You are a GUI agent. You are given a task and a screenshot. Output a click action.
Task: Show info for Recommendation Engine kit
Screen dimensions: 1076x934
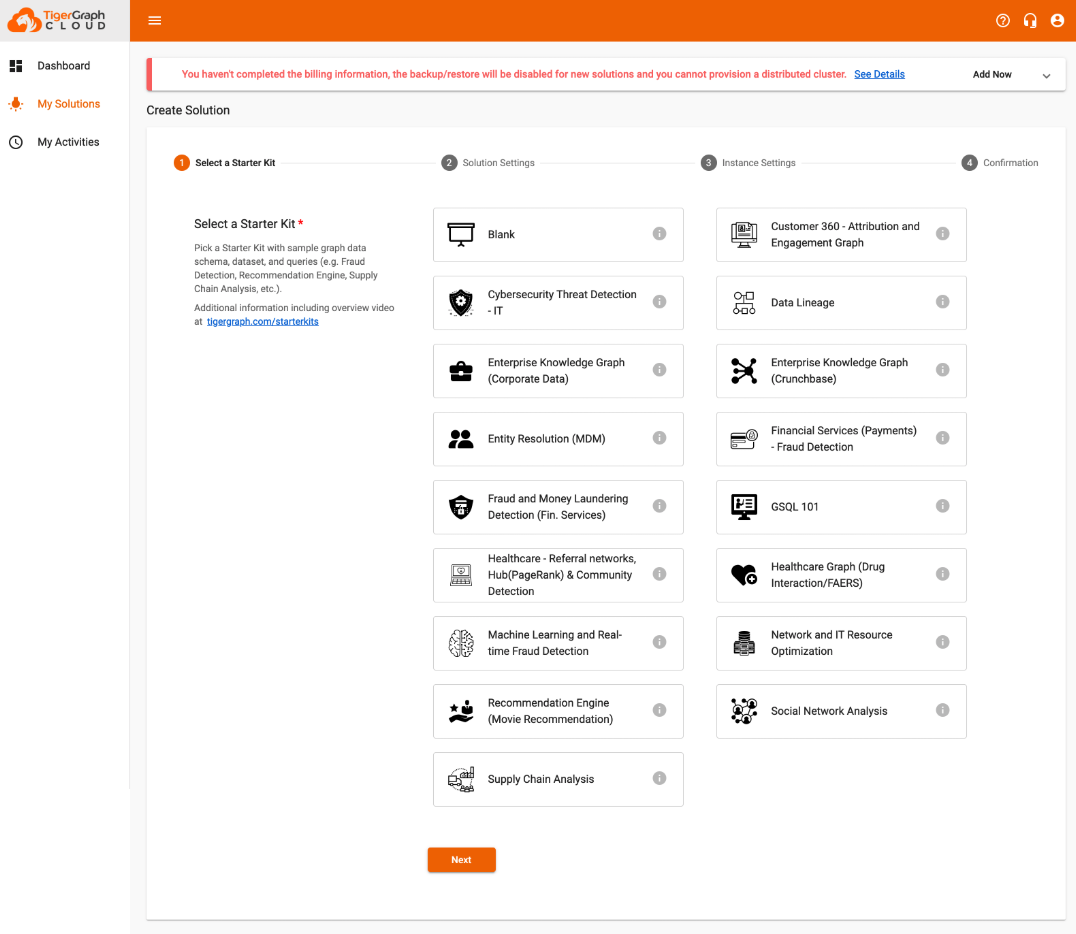point(659,710)
